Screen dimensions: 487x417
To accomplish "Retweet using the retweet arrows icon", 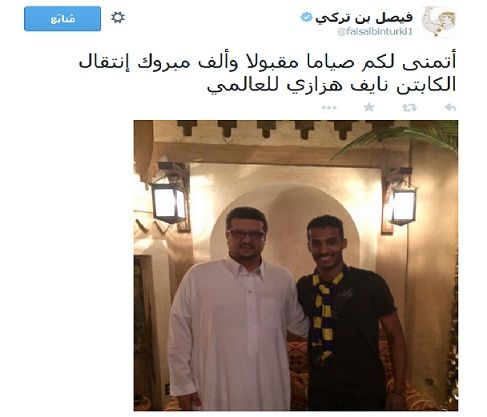I will point(409,107).
